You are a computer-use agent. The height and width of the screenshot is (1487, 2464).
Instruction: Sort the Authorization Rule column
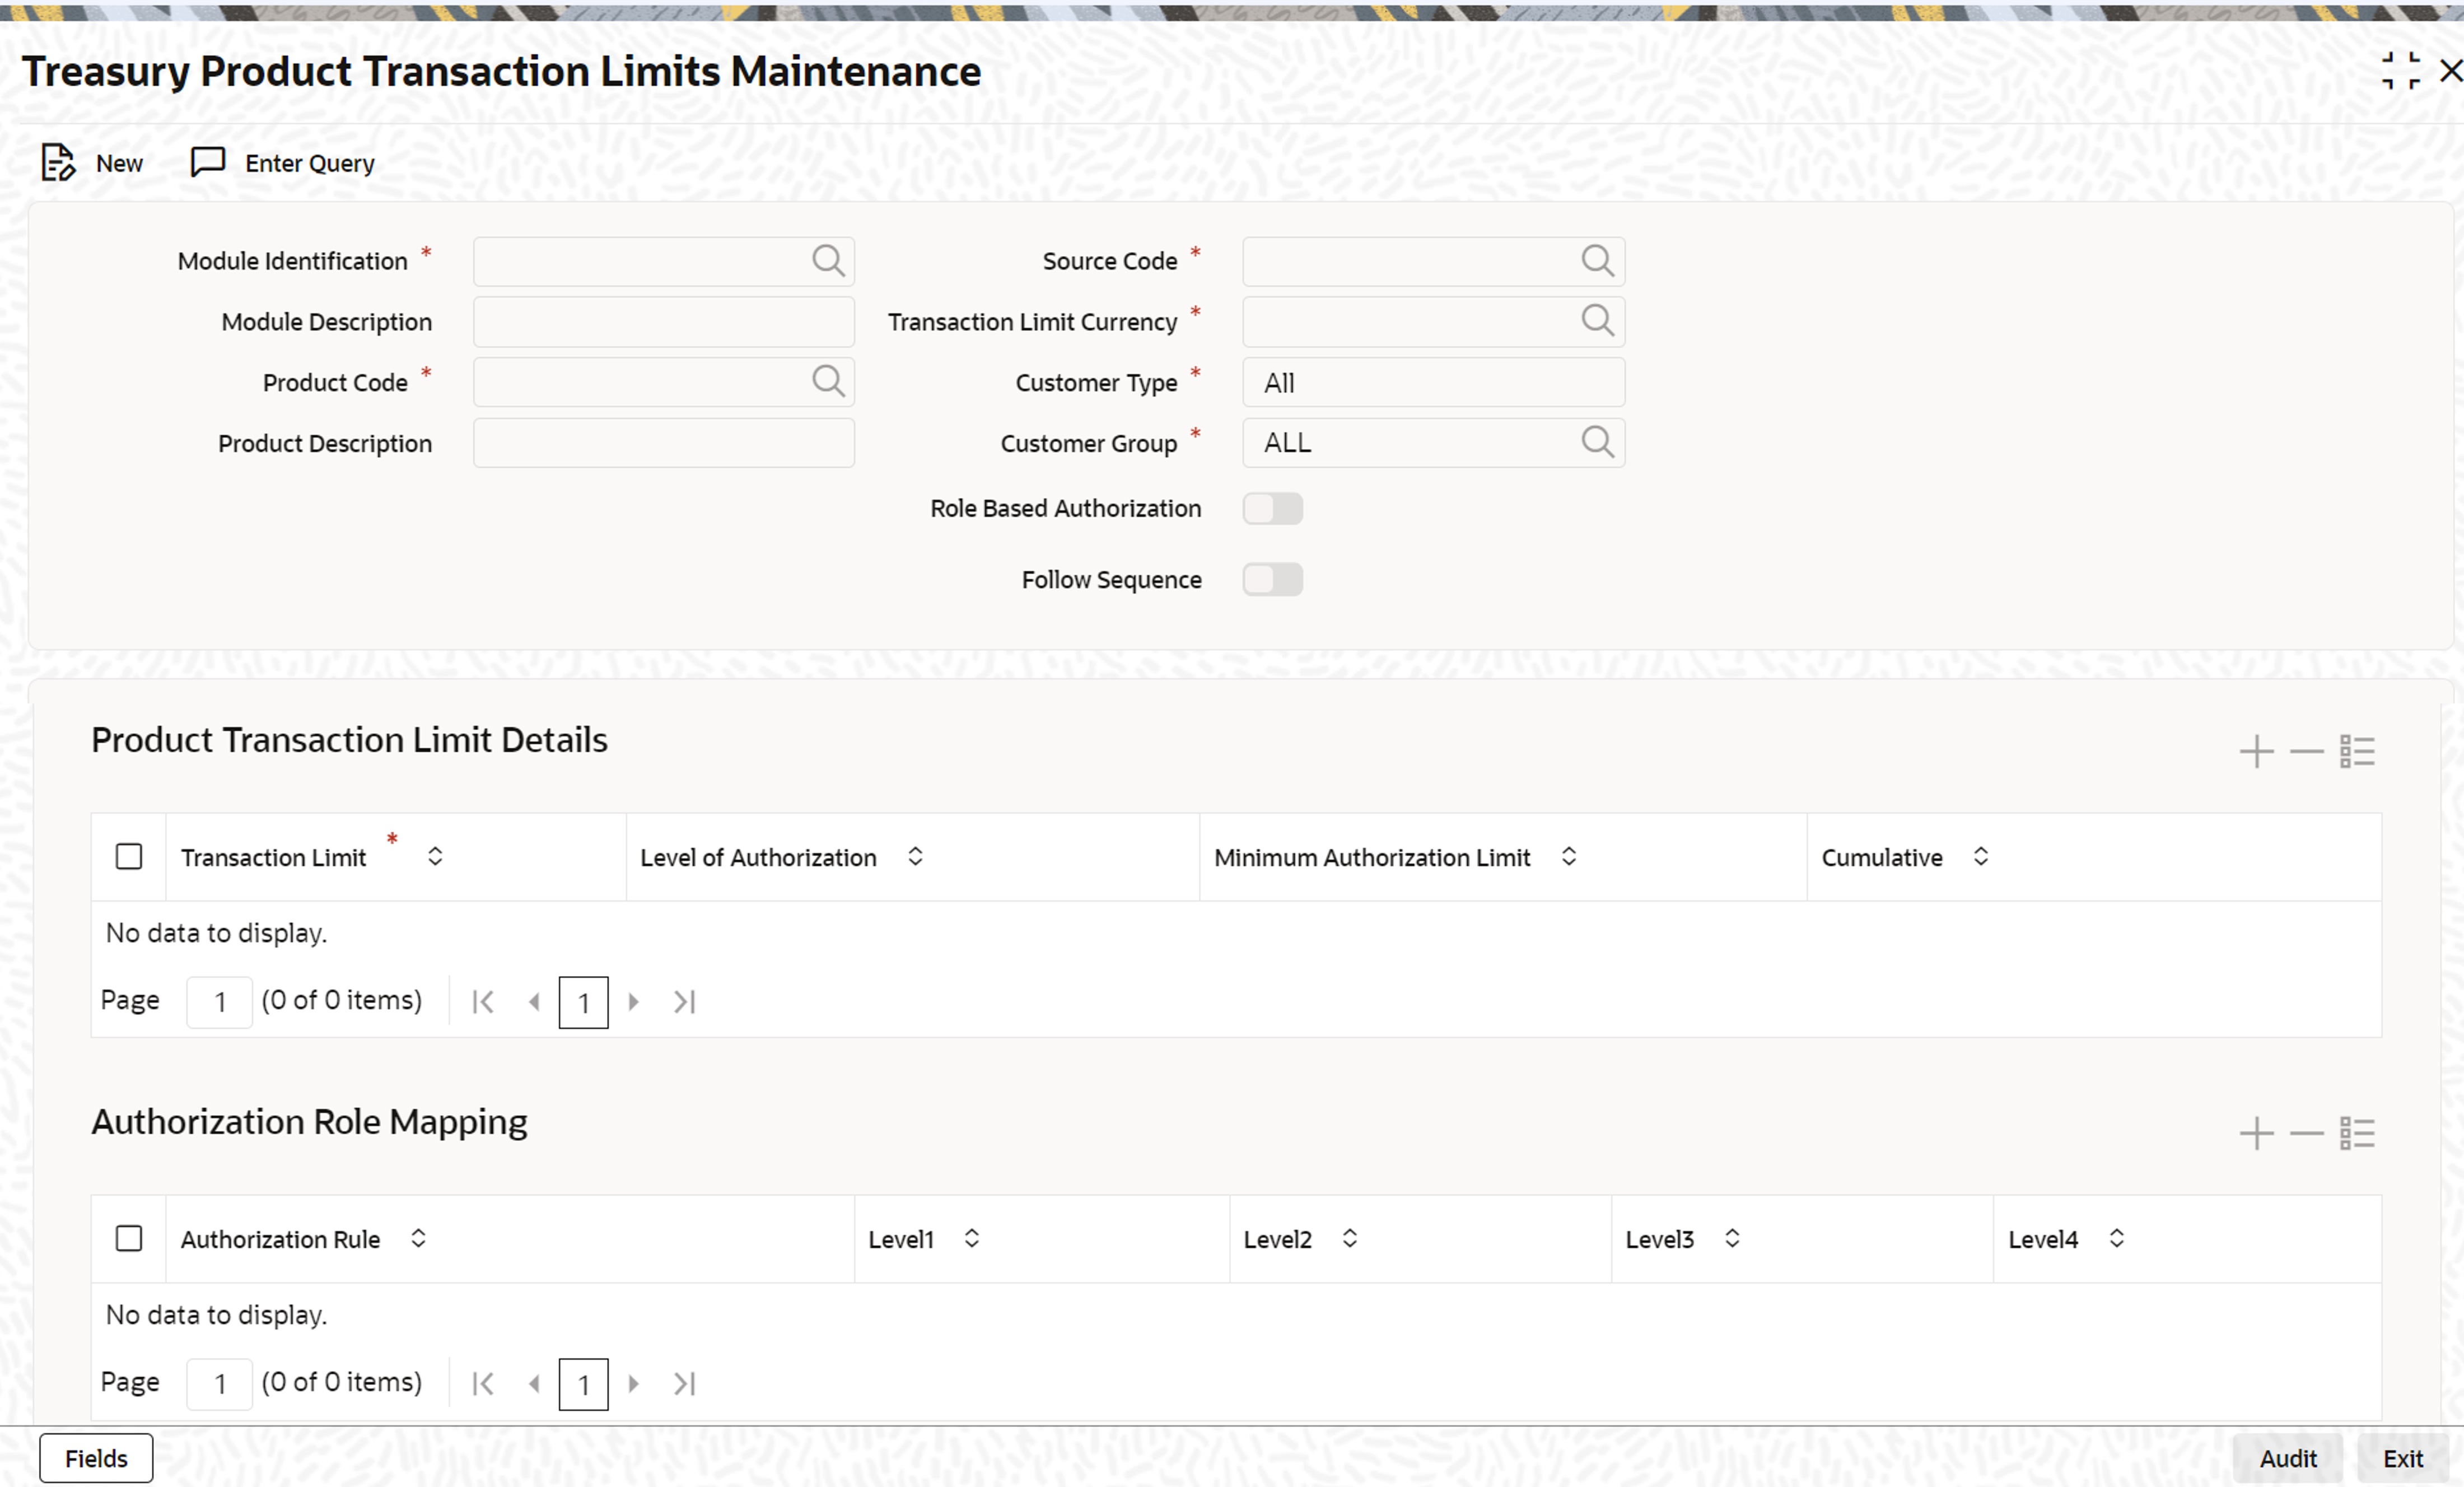[418, 1238]
